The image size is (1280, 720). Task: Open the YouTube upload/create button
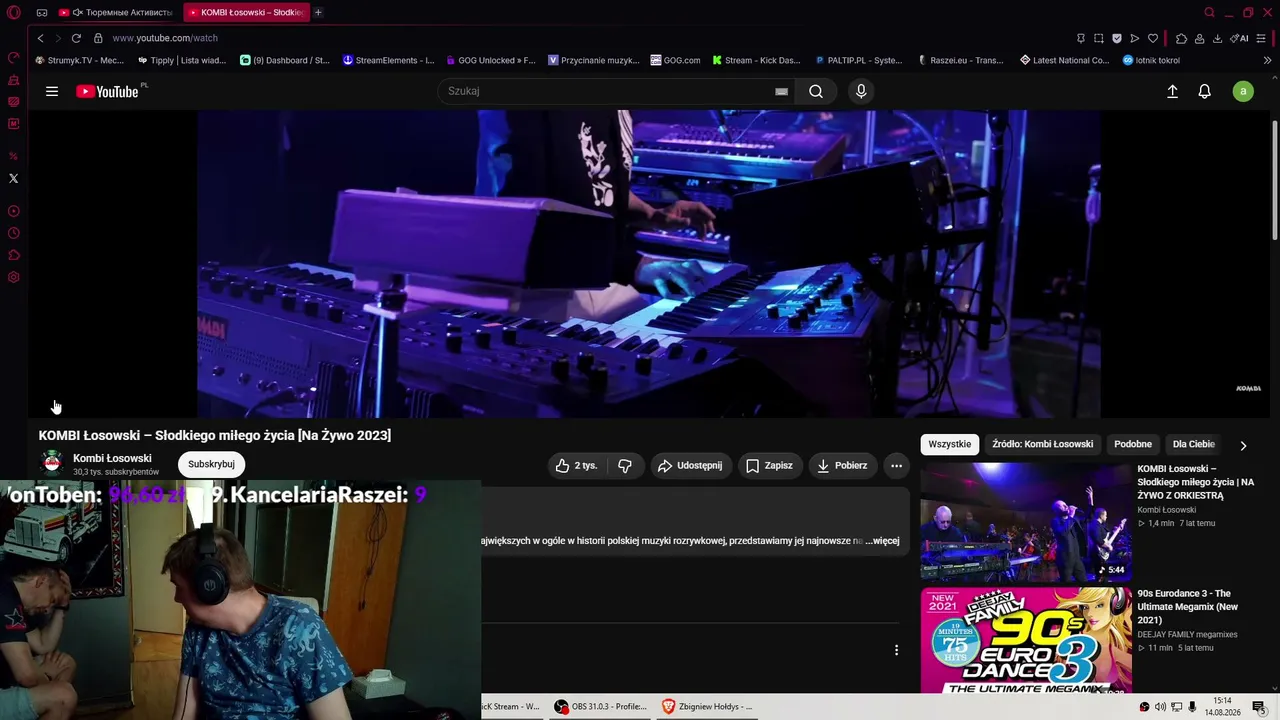pos(1173,91)
